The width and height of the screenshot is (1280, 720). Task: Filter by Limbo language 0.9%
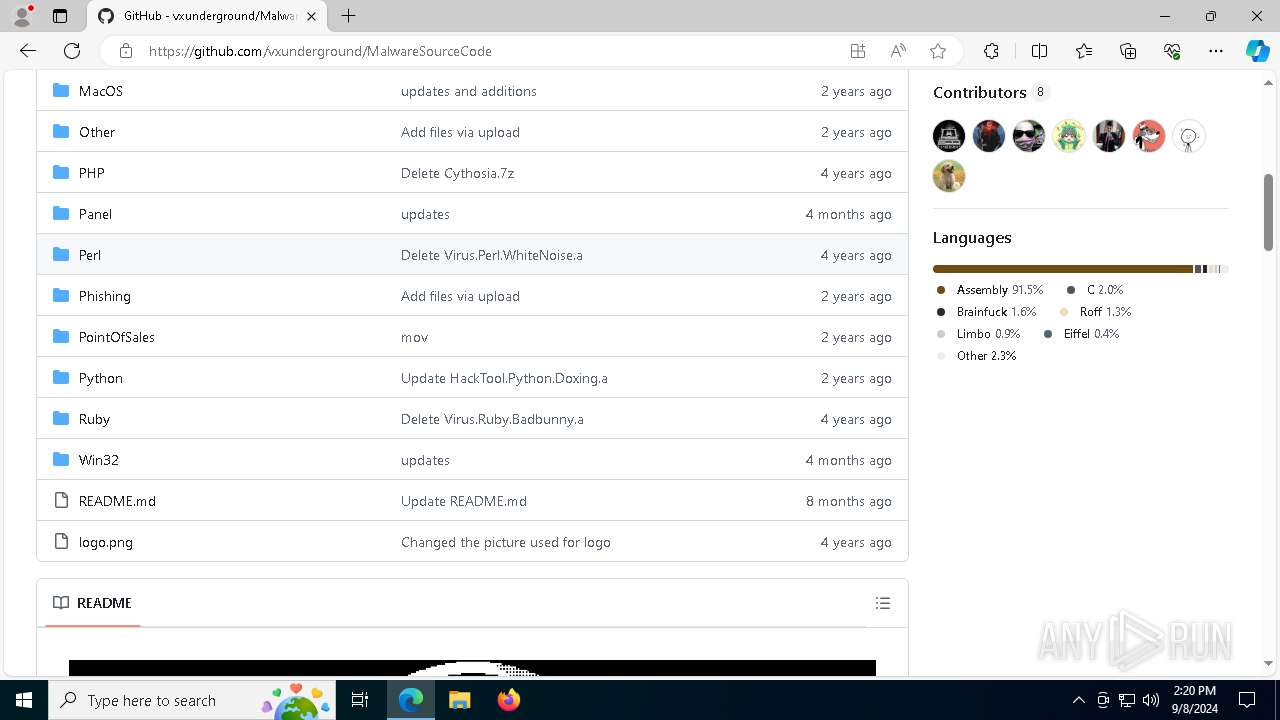pyautogui.click(x=979, y=334)
